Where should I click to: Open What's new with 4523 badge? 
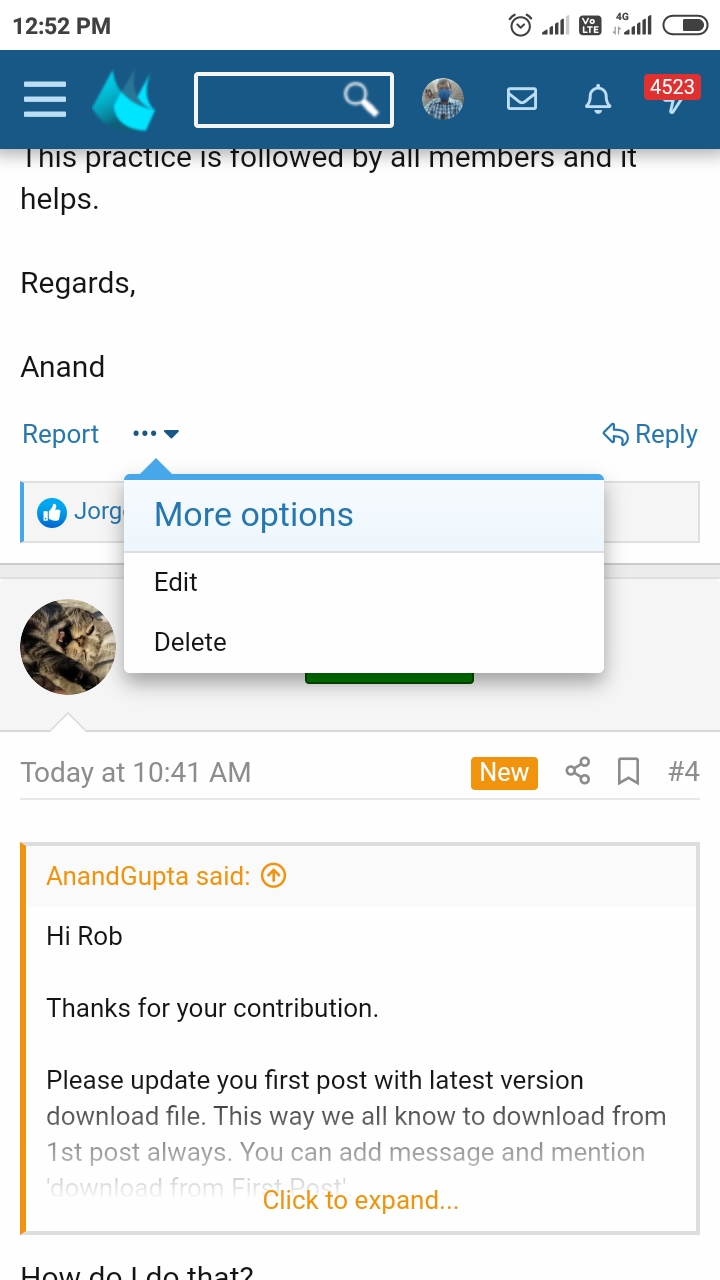pyautogui.click(x=671, y=97)
